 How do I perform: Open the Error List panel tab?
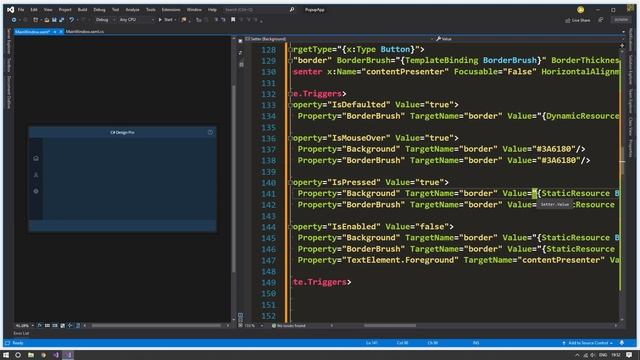pyautogui.click(x=21, y=333)
